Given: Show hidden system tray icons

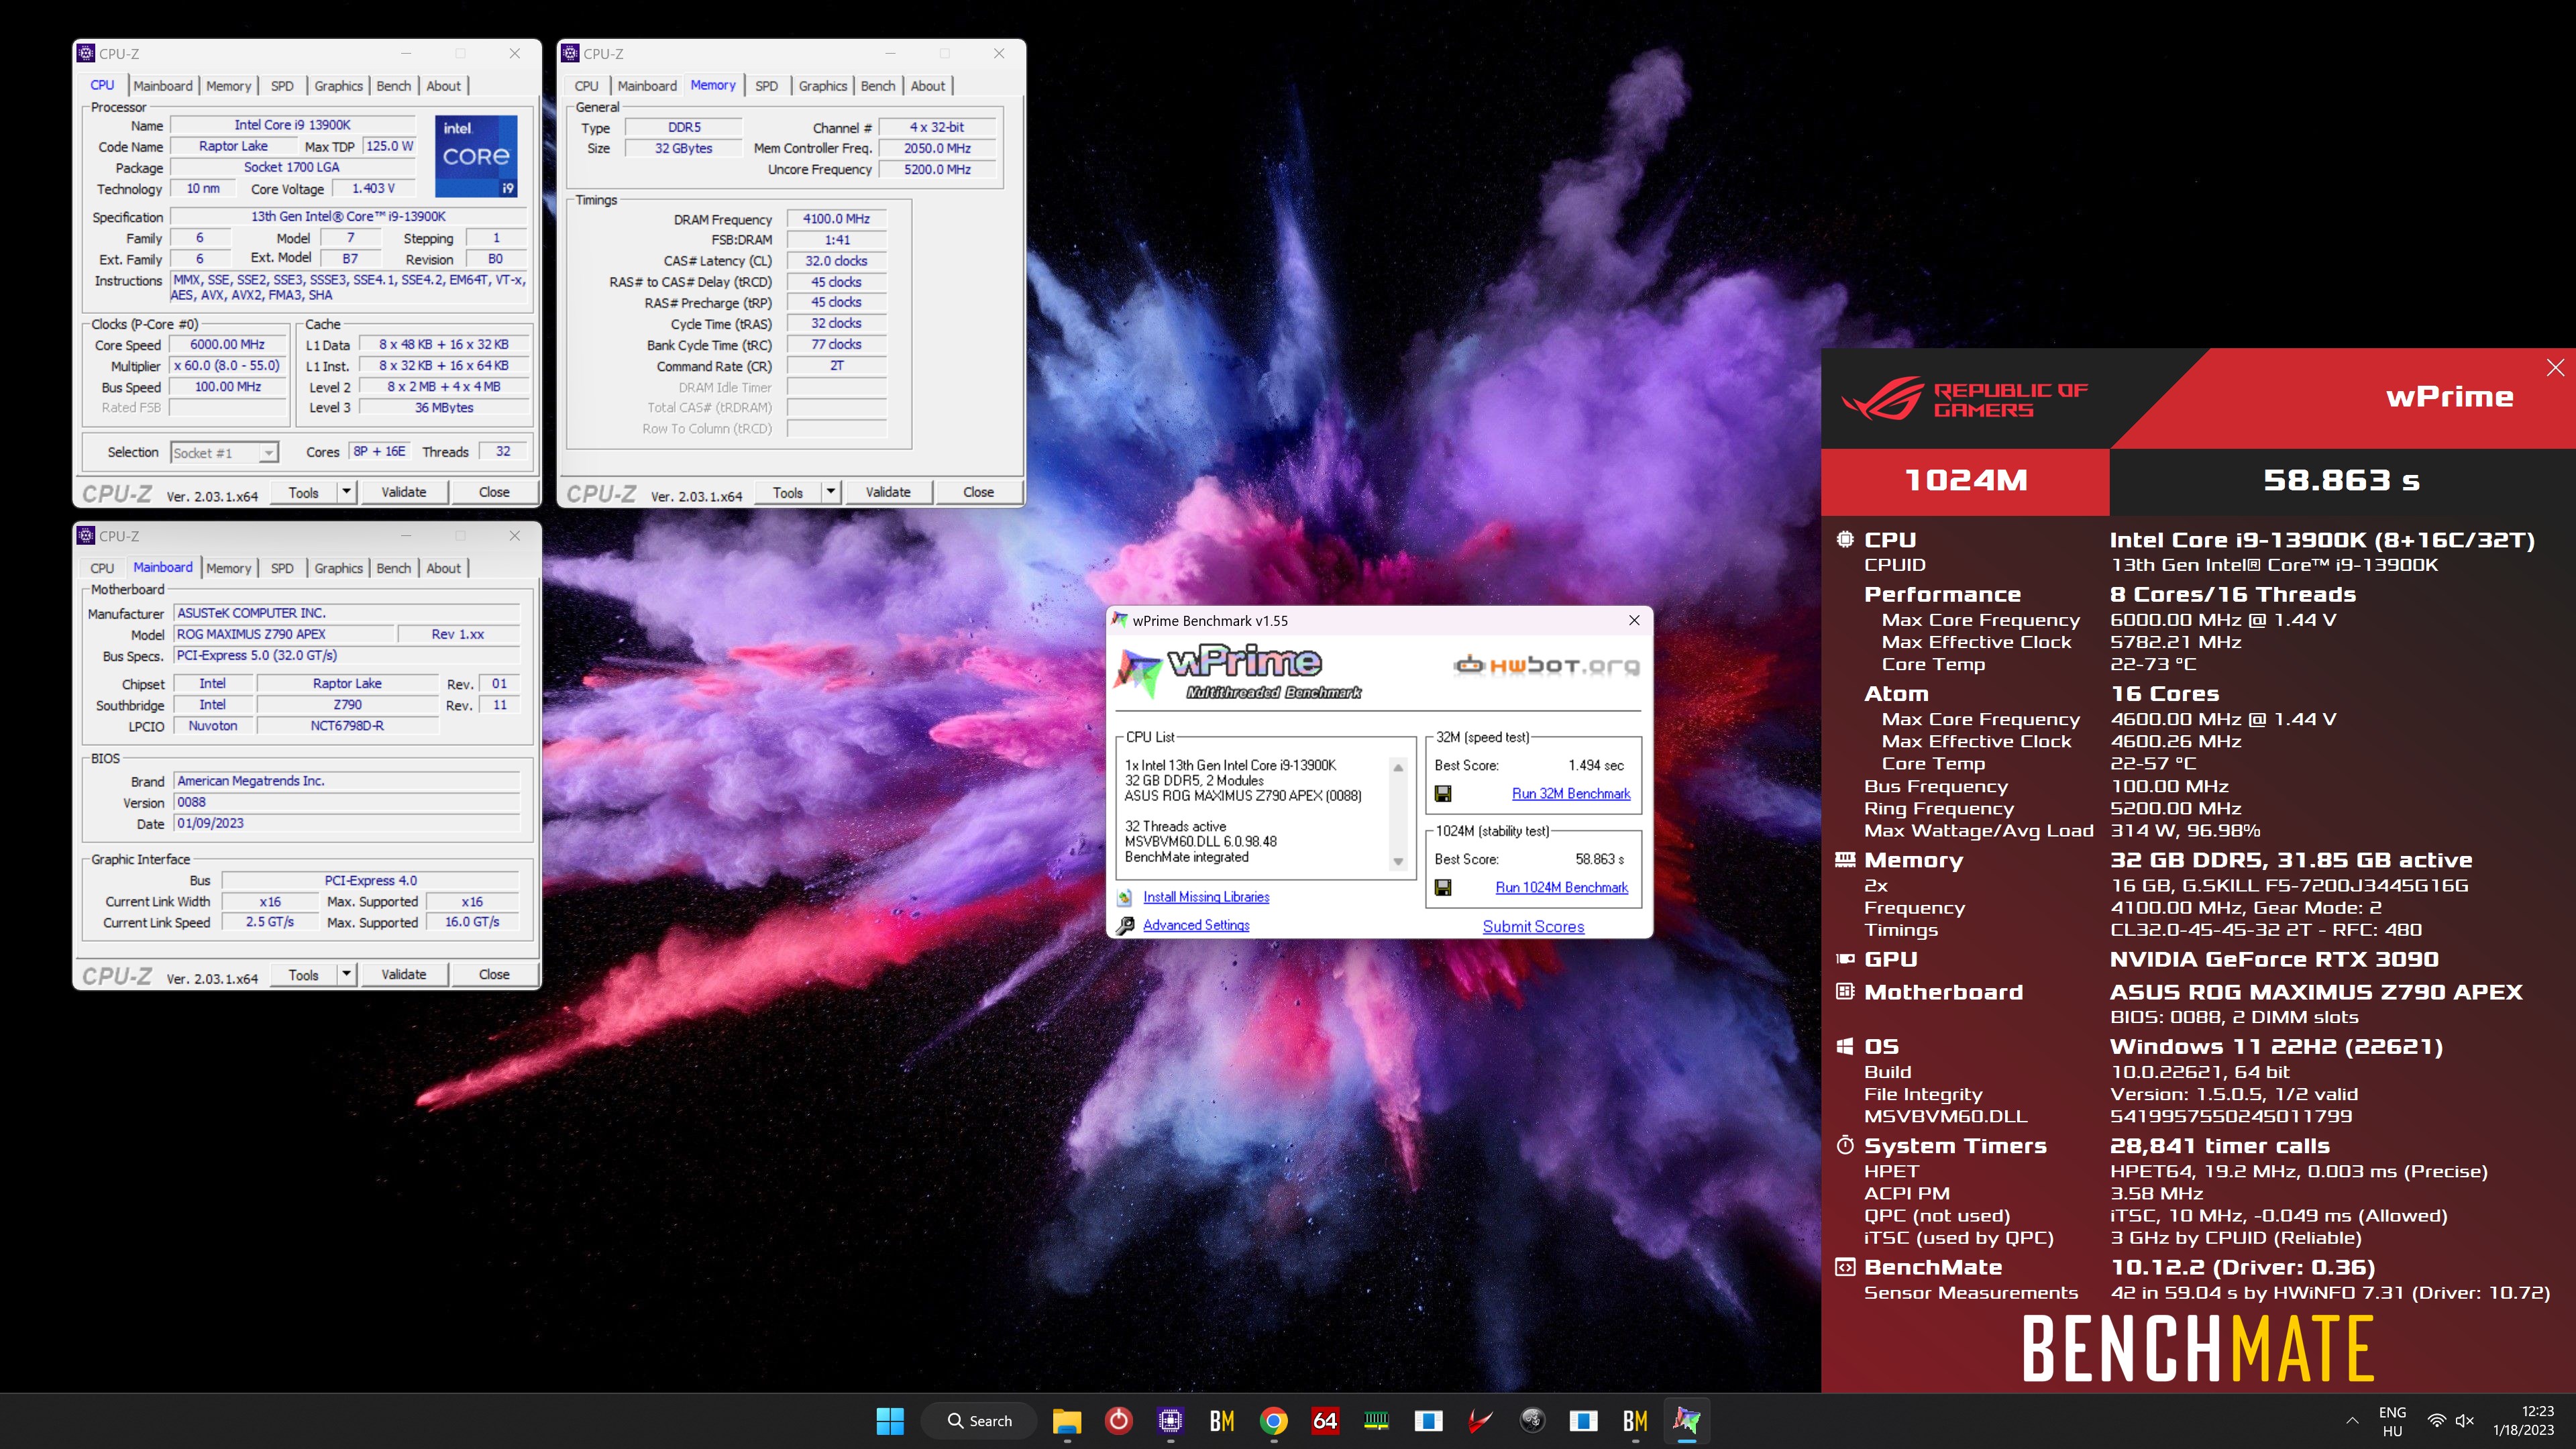Looking at the screenshot, I should (x=2352, y=1421).
